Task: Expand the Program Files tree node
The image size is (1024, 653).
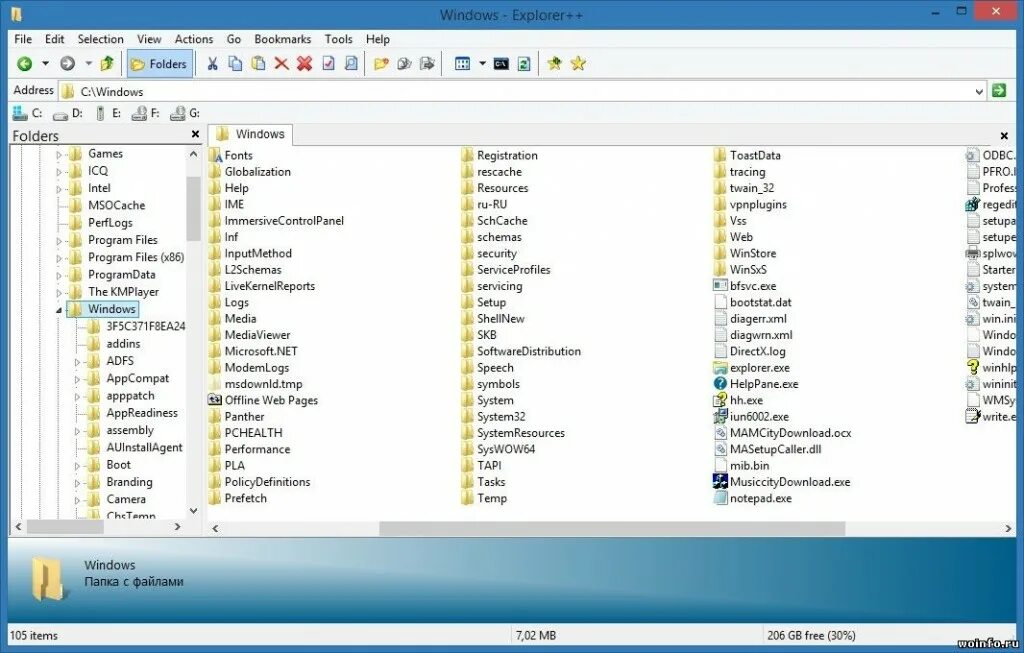Action: pos(59,240)
